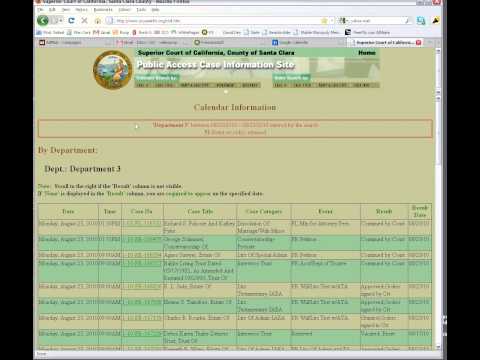Click the Public Access Case Information Site banner
The image size is (480, 360).
[216, 65]
